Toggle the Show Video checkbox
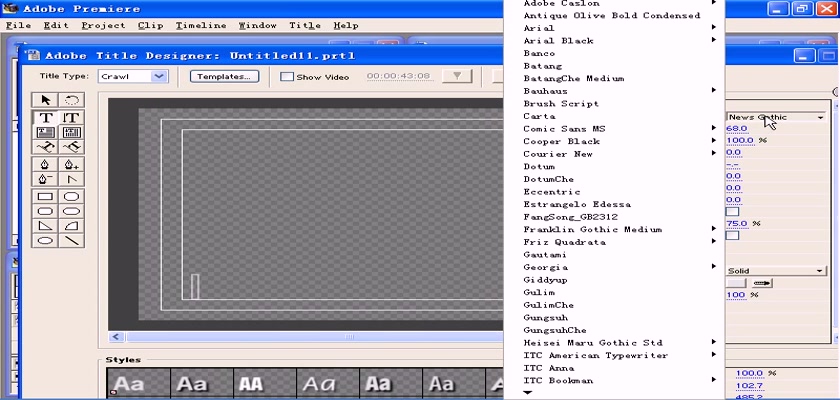Screen dimensions: 840x400 287,77
